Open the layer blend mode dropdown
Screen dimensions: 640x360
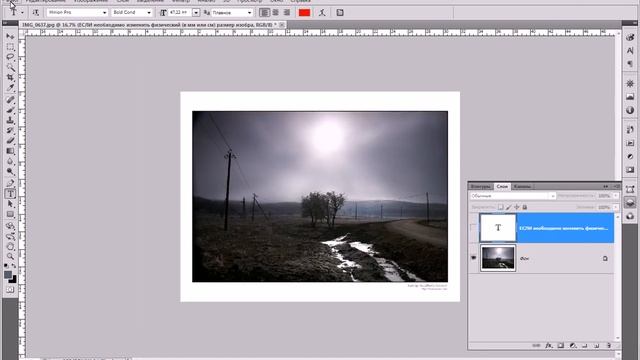(513, 196)
